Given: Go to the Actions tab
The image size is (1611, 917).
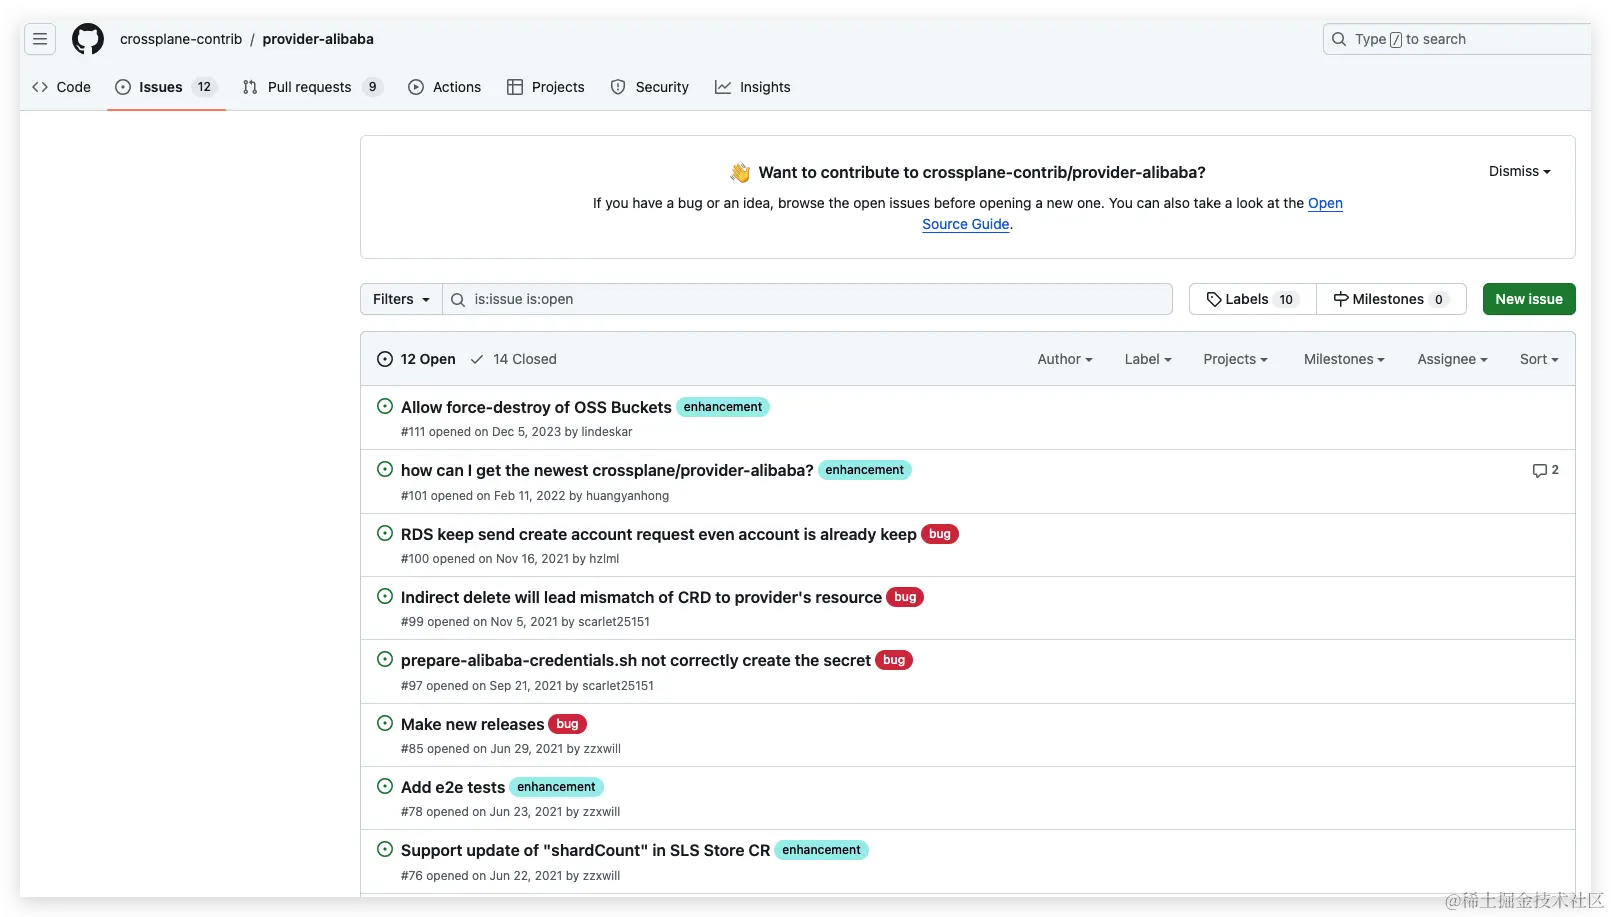Looking at the screenshot, I should tap(445, 87).
